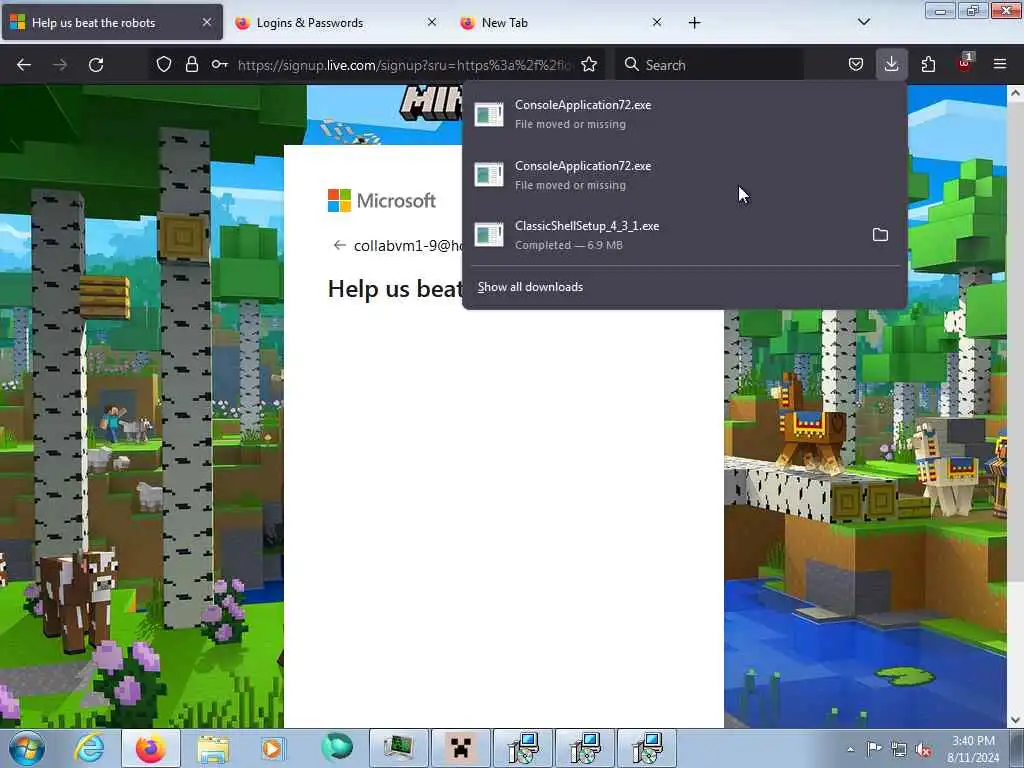Click the page scrollbar down arrow
1024x768 pixels.
[1016, 720]
